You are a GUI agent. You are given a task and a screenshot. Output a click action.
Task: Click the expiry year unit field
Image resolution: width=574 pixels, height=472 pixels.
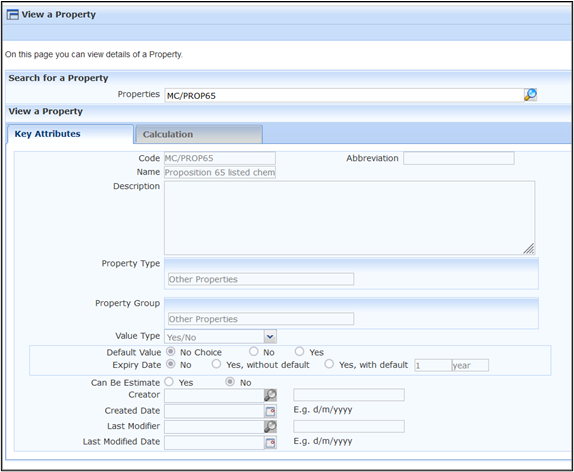[470, 365]
